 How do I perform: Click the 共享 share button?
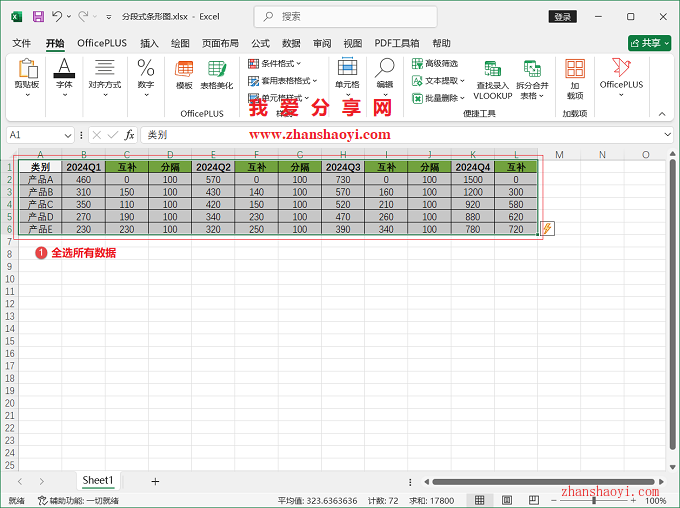click(x=649, y=43)
